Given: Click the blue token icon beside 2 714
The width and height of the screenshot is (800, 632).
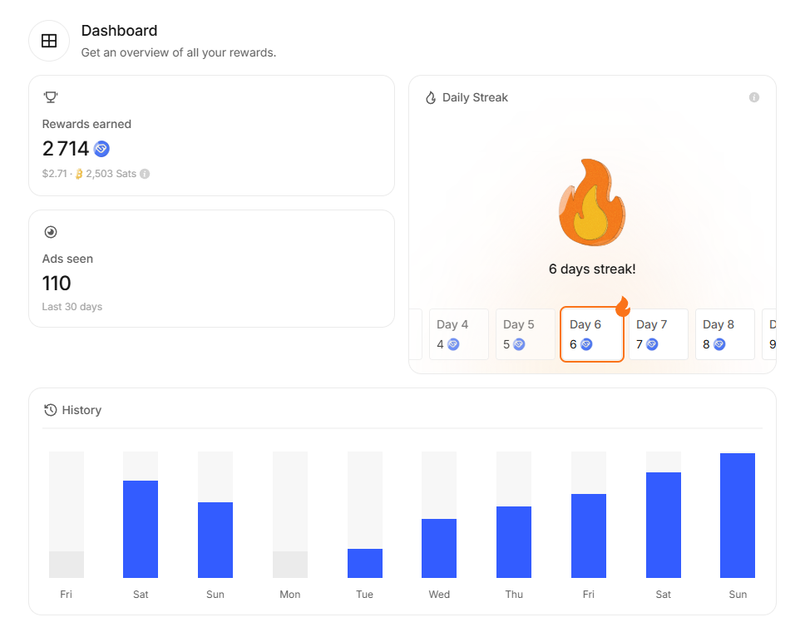Looking at the screenshot, I should pos(101,149).
